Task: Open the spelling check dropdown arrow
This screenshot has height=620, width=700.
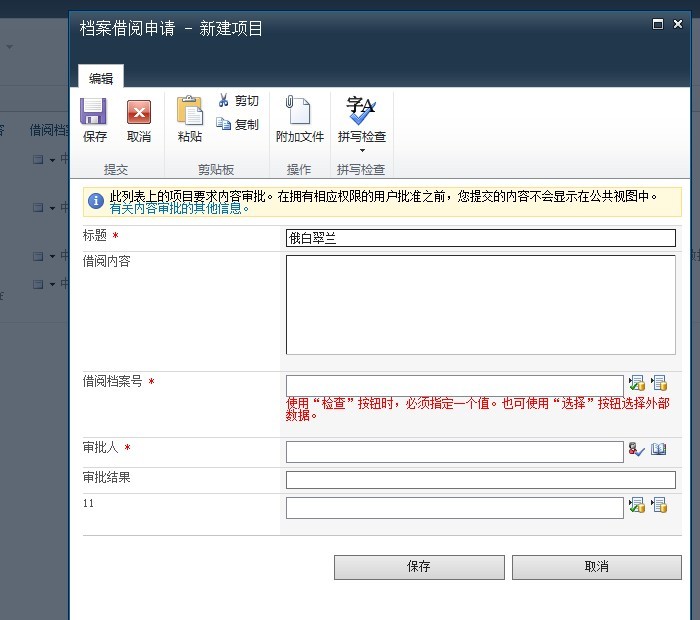Action: 362,150
